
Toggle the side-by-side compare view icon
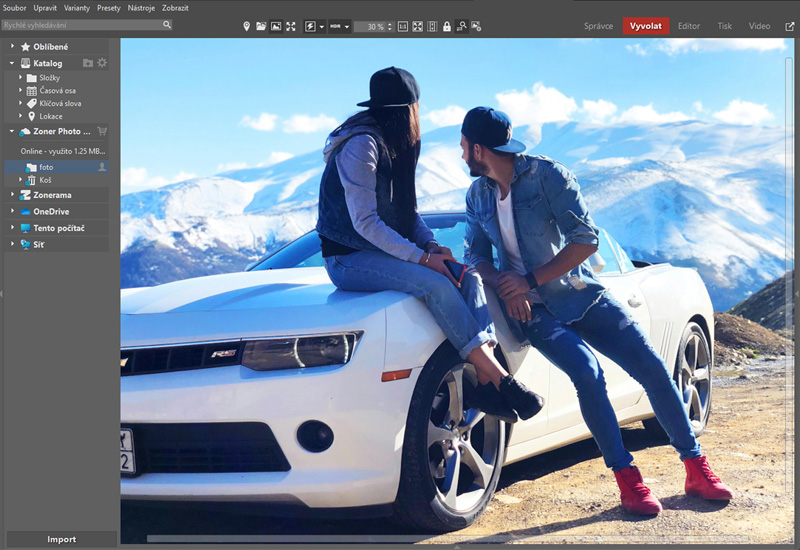[x=432, y=26]
